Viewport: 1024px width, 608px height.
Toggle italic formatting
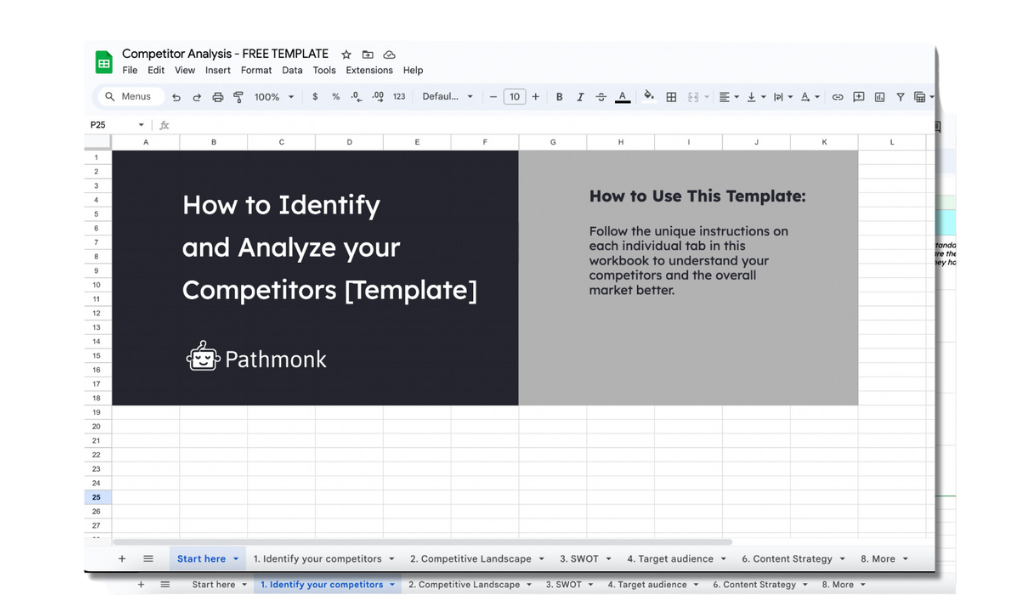coord(580,97)
